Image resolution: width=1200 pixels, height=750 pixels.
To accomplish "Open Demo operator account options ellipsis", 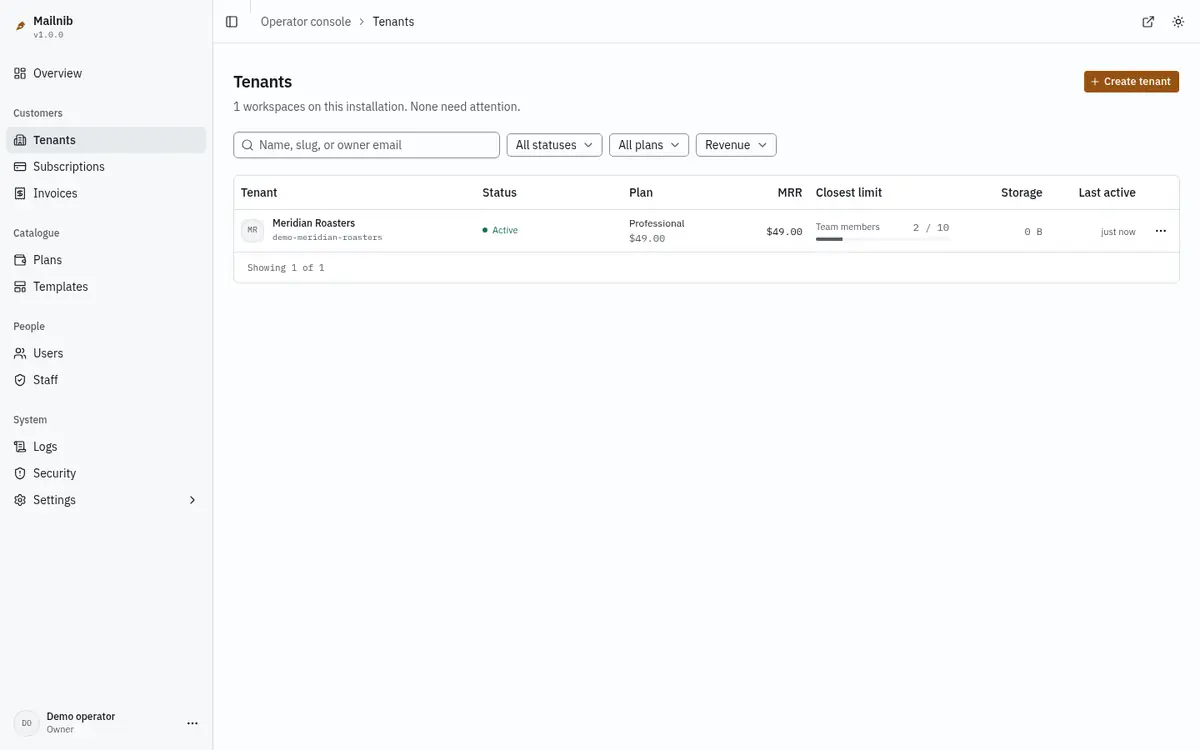I will pos(193,723).
